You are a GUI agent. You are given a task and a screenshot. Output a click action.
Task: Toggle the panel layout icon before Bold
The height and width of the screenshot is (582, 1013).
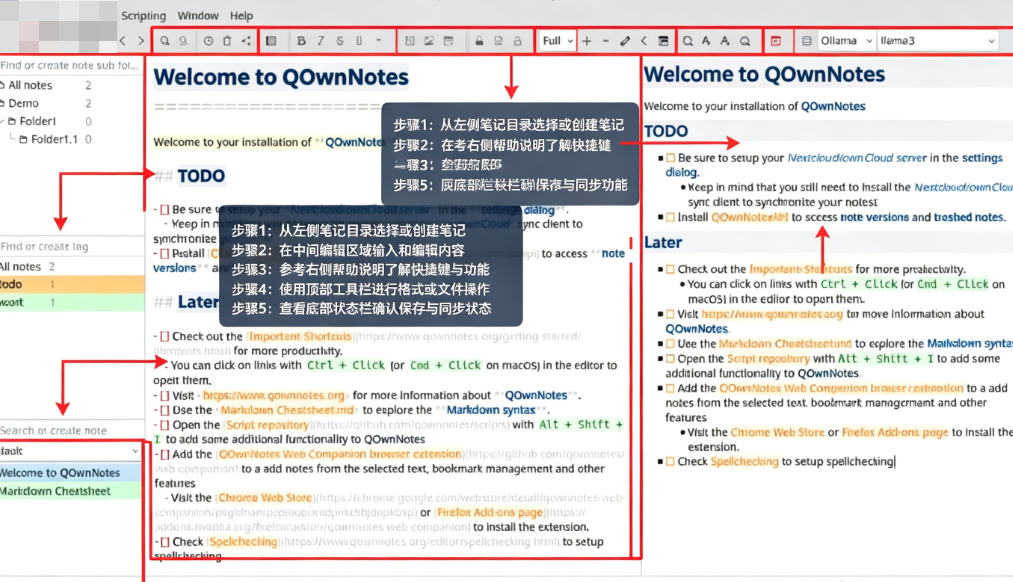pyautogui.click(x=271, y=41)
